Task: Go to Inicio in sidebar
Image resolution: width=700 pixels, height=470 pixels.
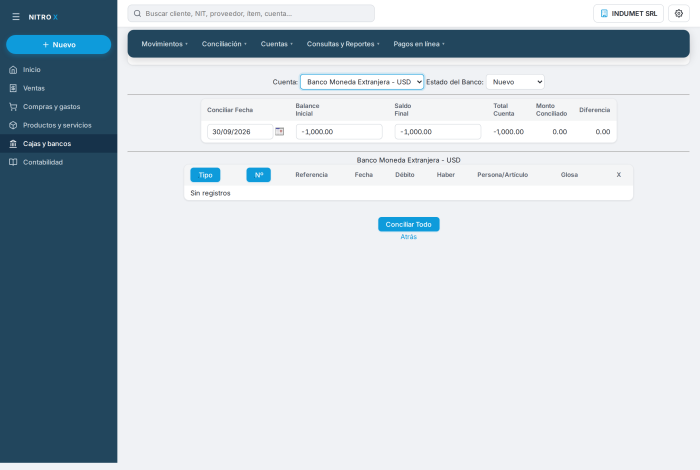Action: [58, 70]
